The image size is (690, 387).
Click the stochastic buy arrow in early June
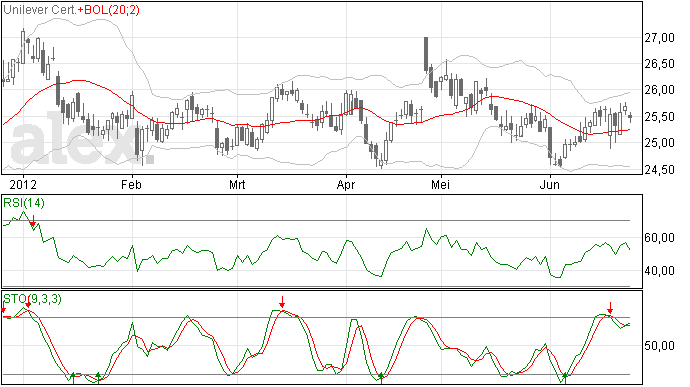point(565,378)
